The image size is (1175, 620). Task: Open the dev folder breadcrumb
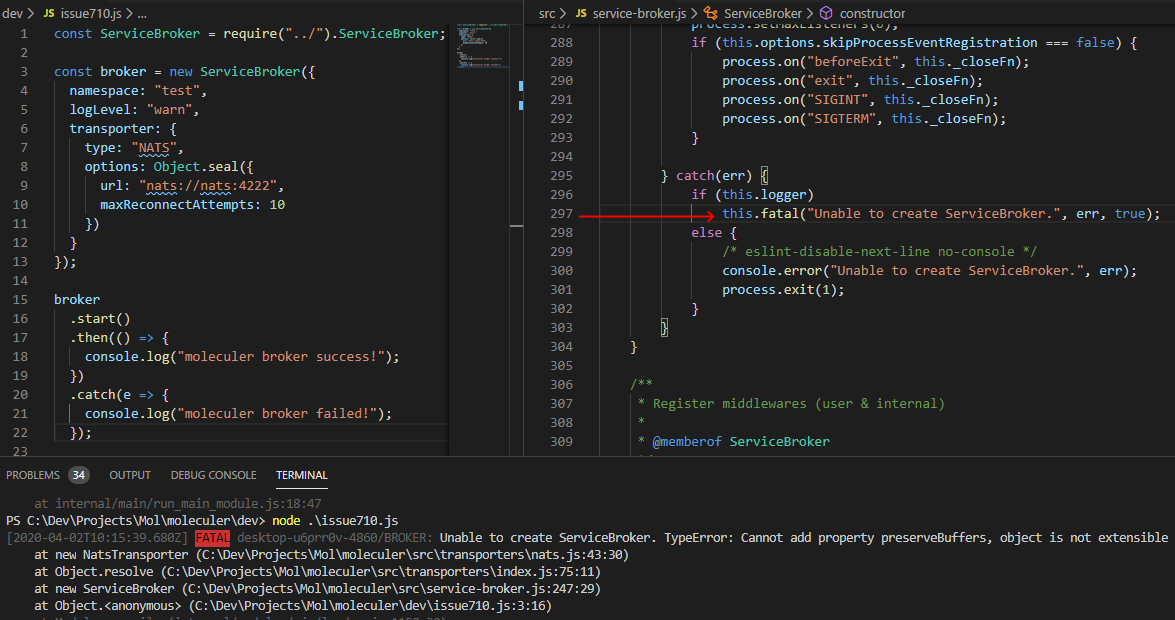point(13,13)
